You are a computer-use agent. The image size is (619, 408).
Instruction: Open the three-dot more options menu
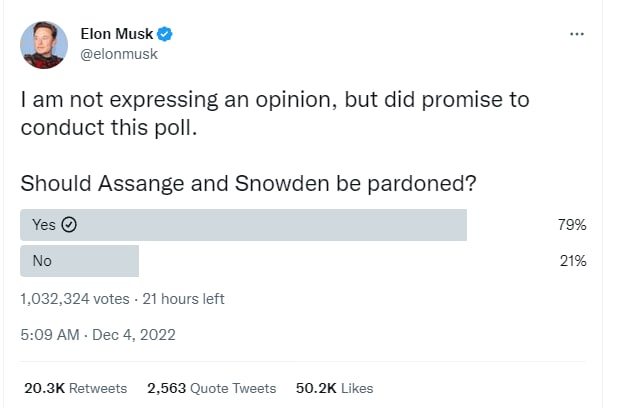[x=576, y=34]
